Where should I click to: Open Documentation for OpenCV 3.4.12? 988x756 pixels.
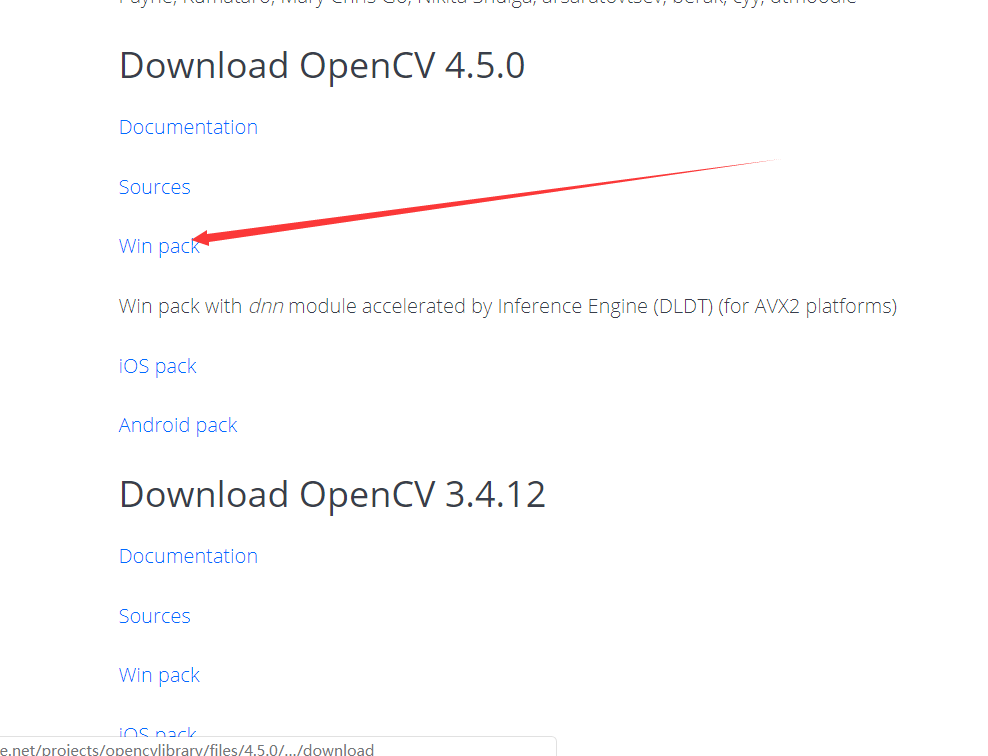(x=188, y=556)
